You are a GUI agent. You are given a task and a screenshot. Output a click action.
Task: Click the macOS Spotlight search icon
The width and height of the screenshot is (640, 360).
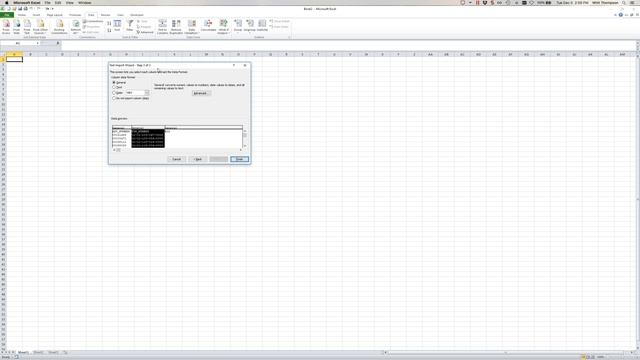pos(624,2)
